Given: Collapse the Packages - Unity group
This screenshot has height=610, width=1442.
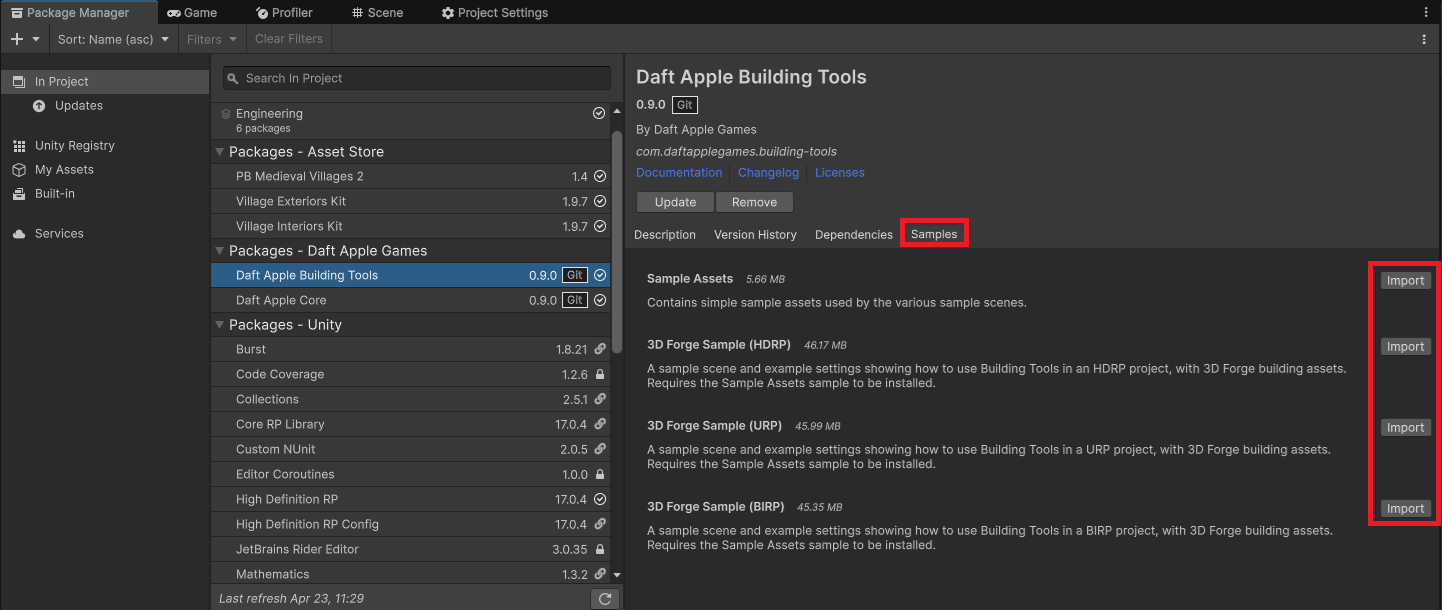Looking at the screenshot, I should (x=219, y=325).
